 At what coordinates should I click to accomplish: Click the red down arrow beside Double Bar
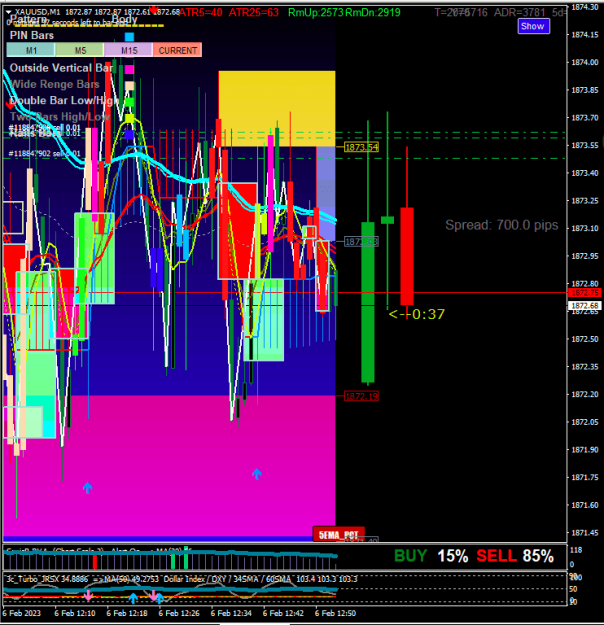(10, 104)
